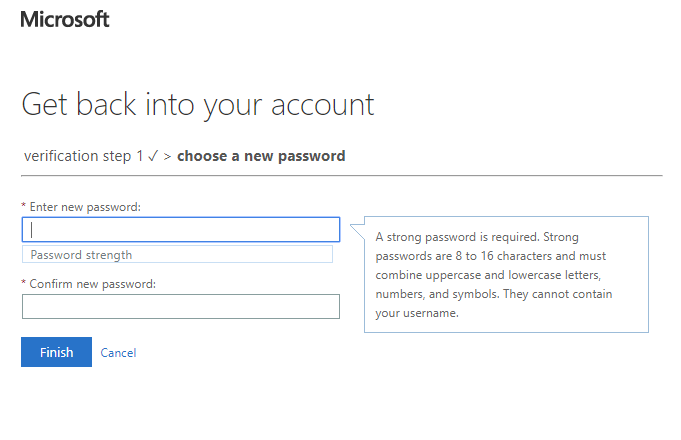Click 'A strong password is required' tooltip line
Screen dimensions: 681x440
457,237
